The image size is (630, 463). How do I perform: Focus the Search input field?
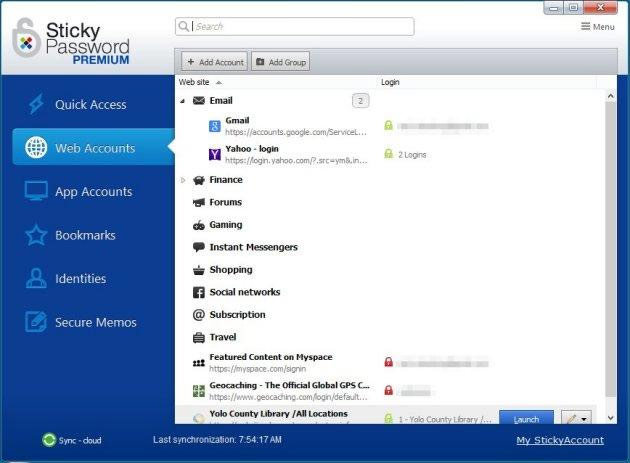coord(295,27)
